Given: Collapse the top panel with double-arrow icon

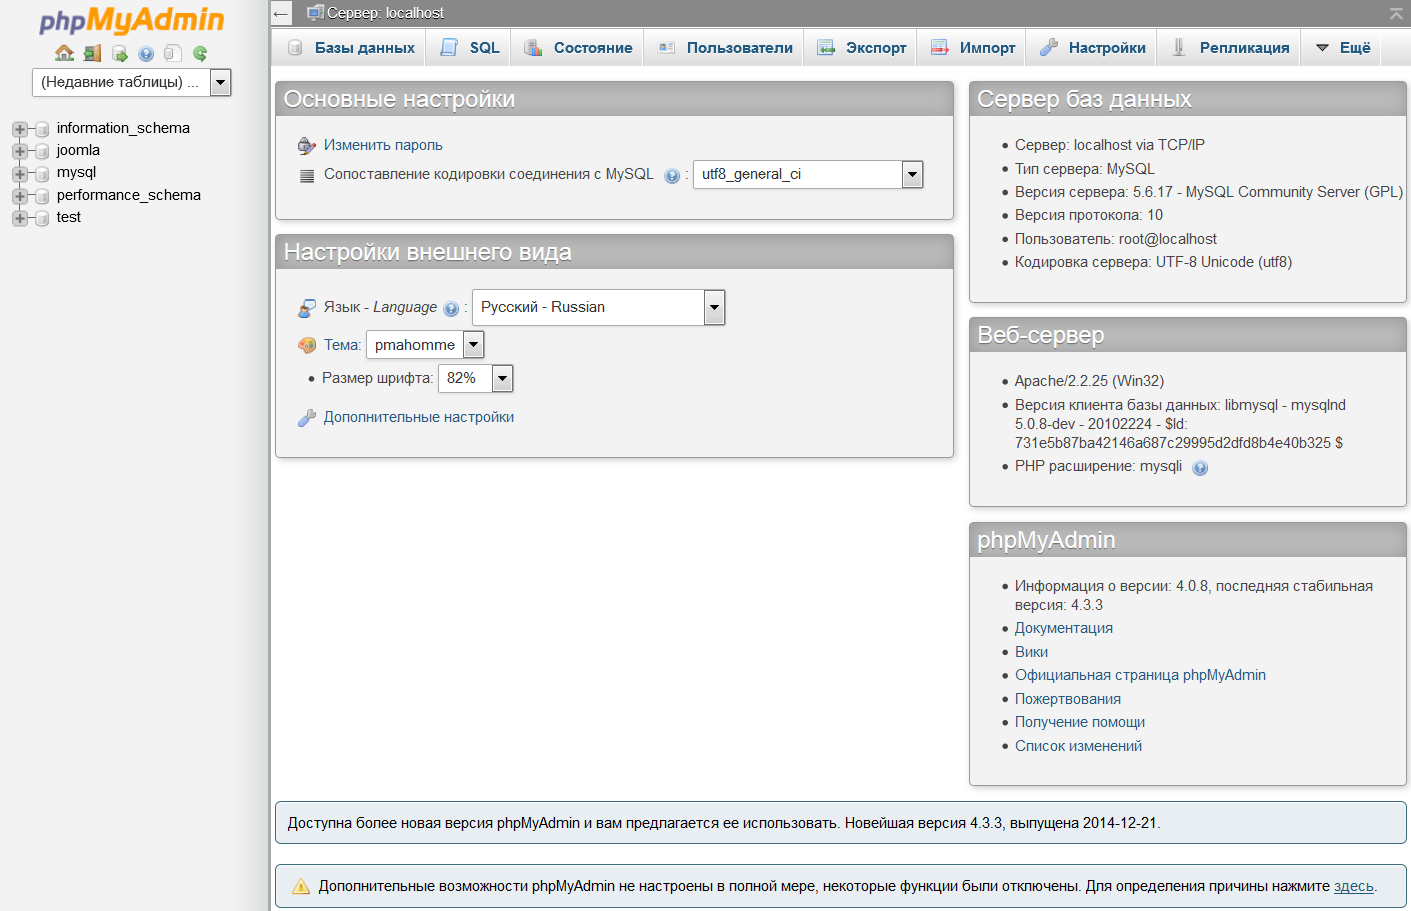Looking at the screenshot, I should pos(1396,13).
